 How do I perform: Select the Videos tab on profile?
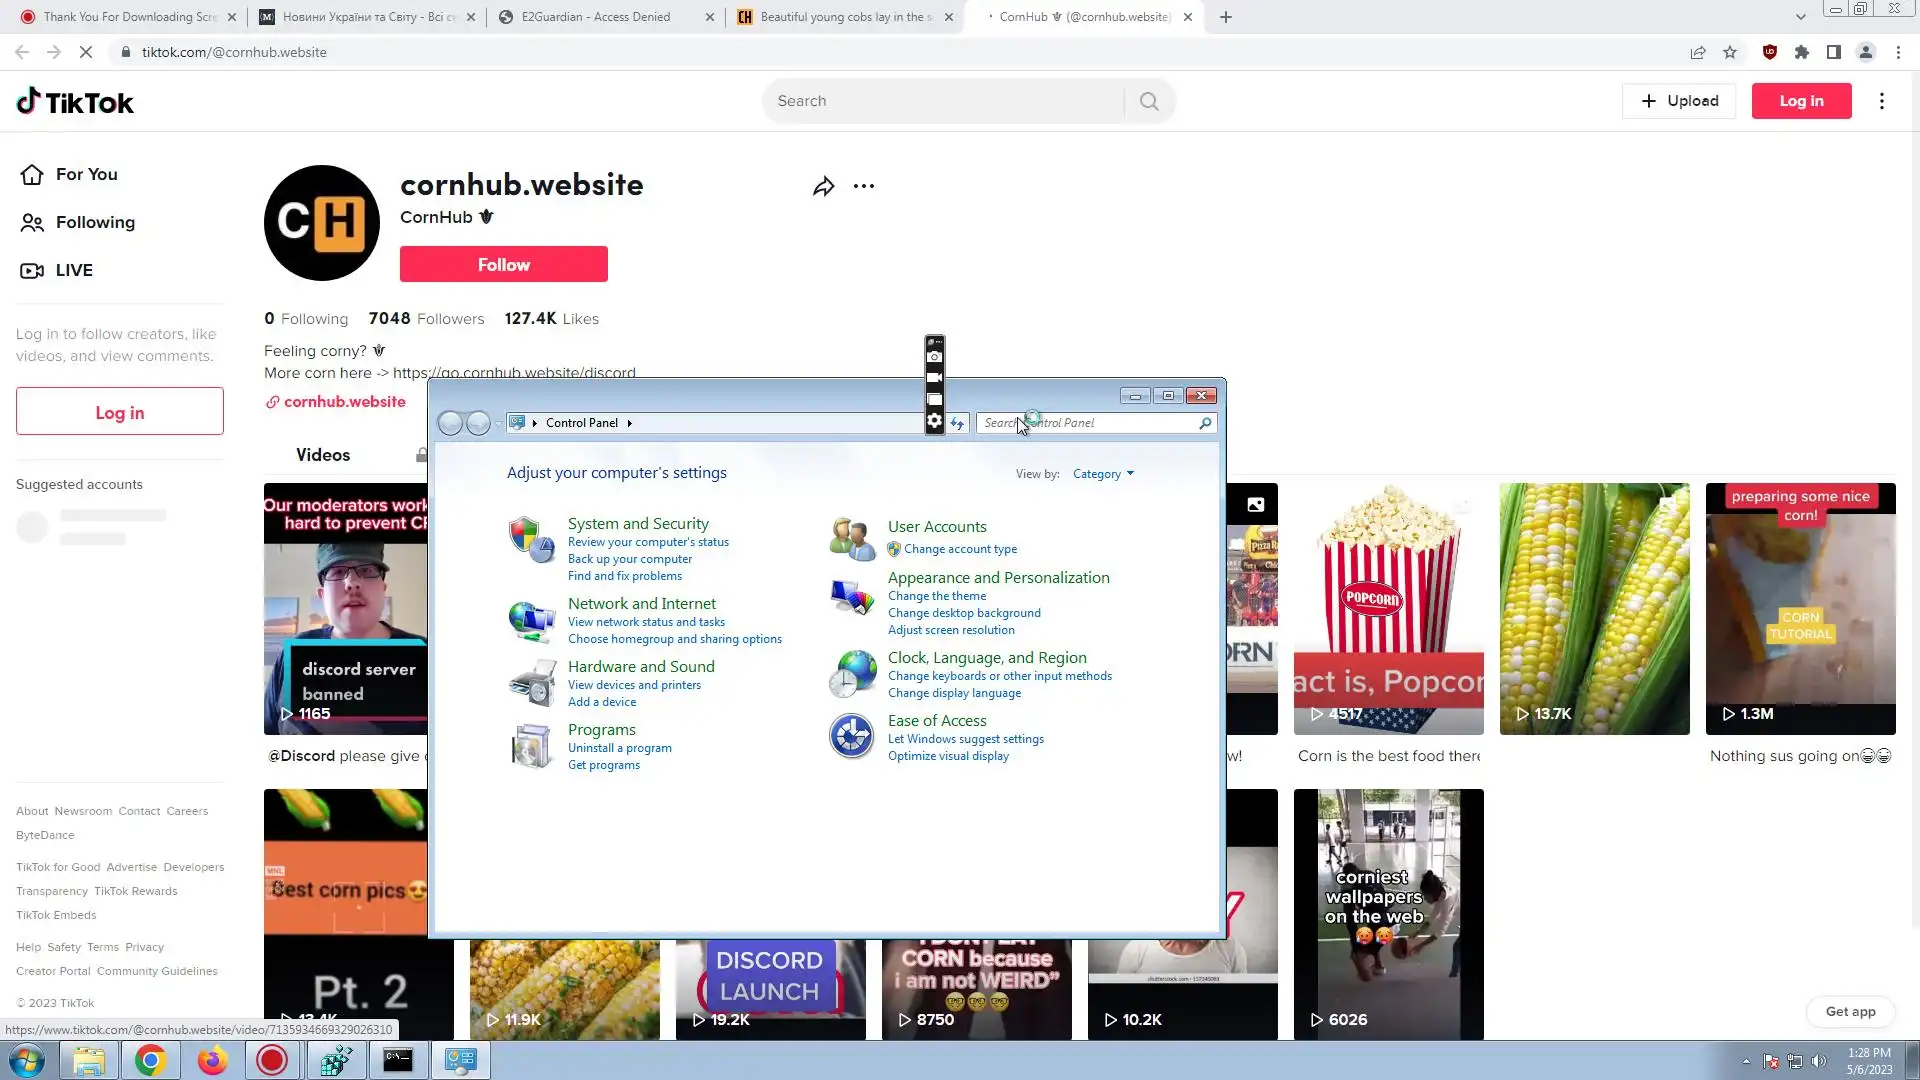pos(323,455)
